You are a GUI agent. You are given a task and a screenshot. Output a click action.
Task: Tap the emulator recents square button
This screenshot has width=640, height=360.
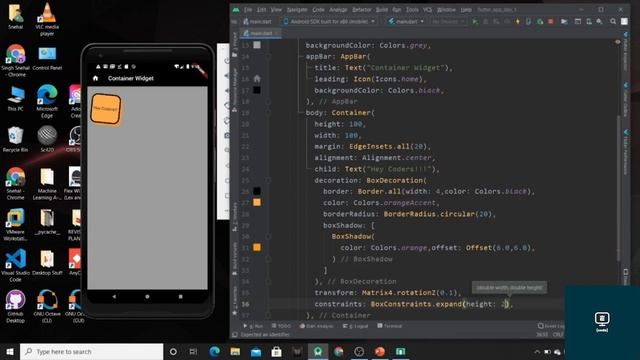pos(180,297)
